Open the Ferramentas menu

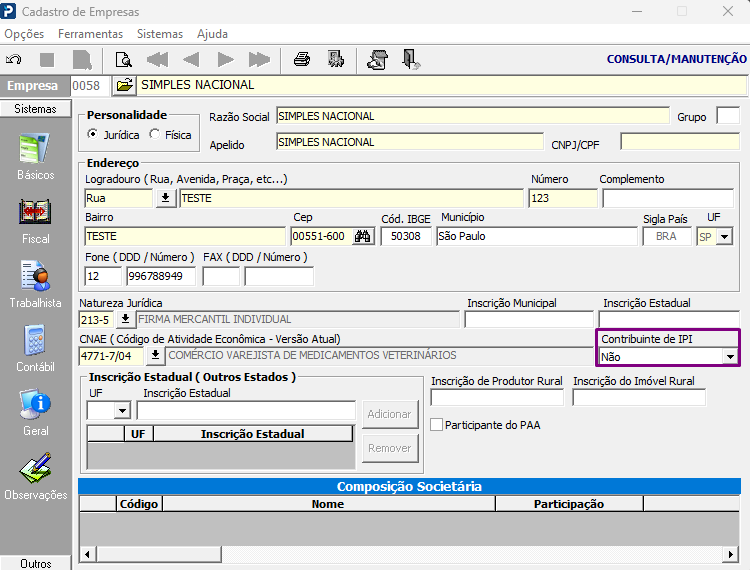(x=90, y=34)
